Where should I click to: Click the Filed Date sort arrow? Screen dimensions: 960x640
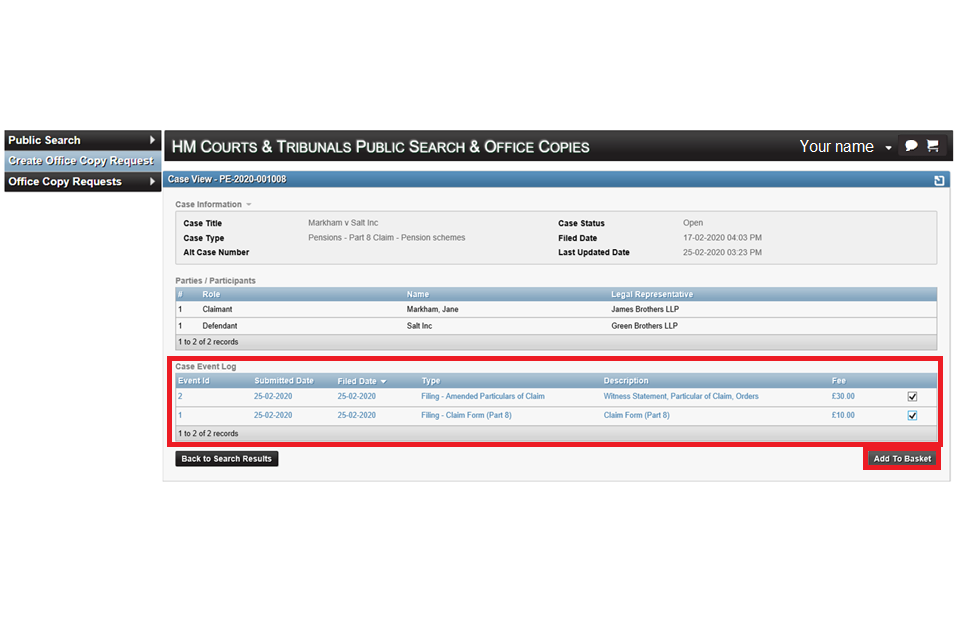(x=383, y=381)
